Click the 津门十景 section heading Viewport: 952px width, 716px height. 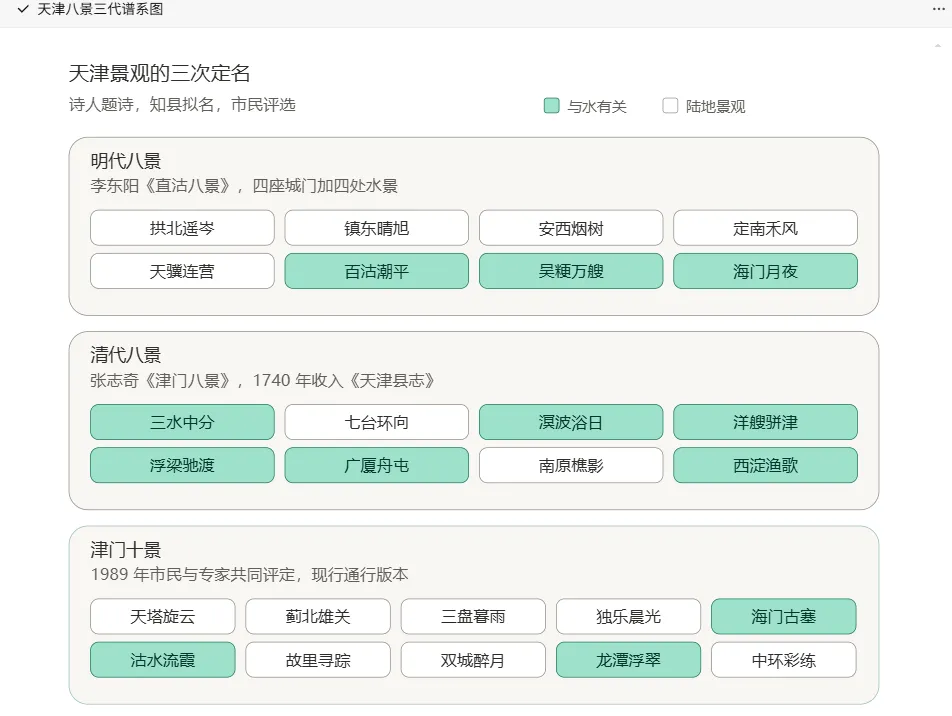126,550
